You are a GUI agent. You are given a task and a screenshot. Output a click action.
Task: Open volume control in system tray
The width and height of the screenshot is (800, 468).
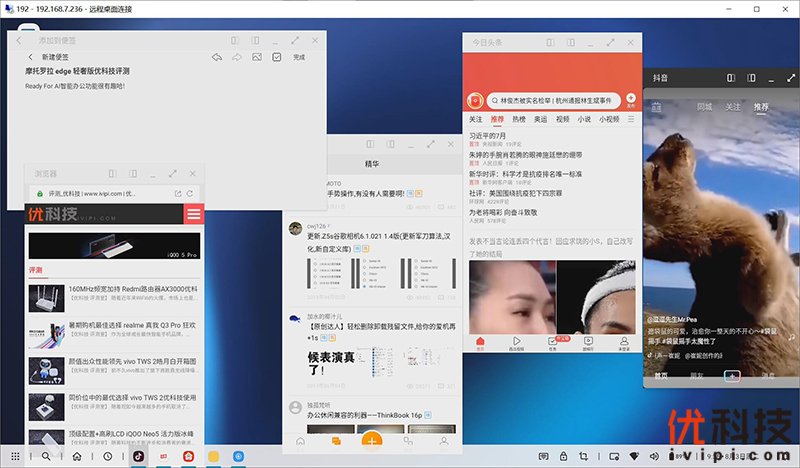654,456
